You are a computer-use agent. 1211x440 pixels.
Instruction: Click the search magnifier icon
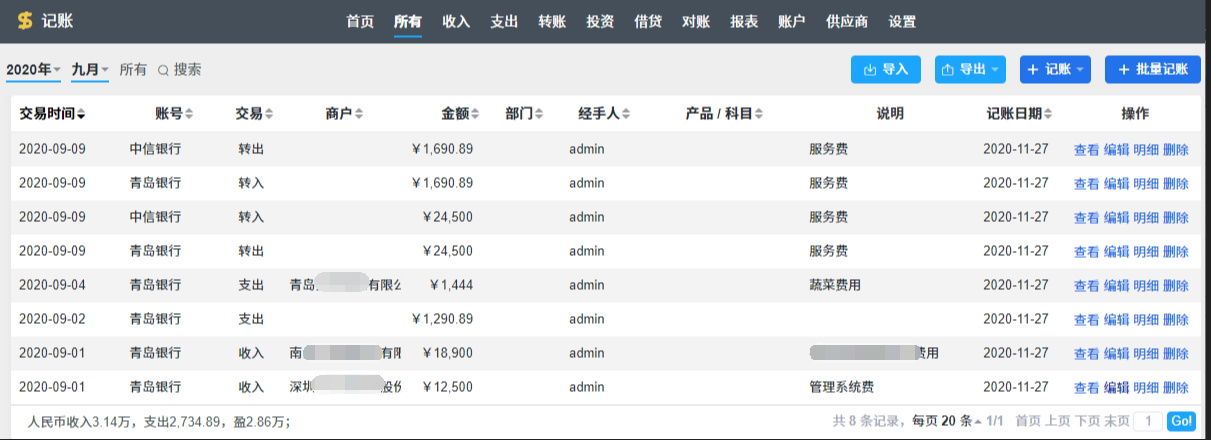point(163,70)
